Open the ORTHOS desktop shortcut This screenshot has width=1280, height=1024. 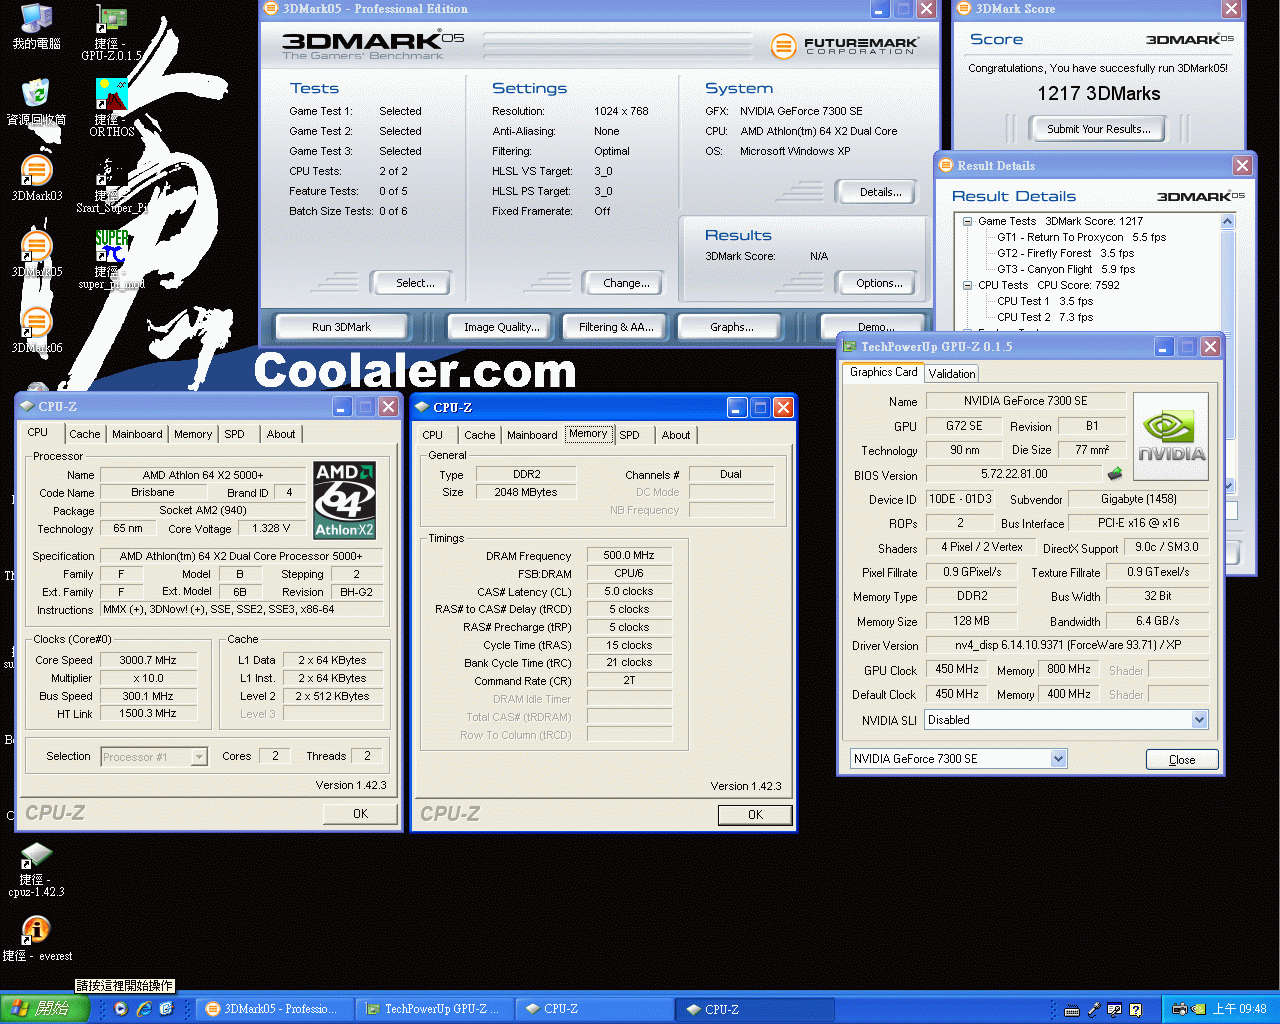tap(111, 97)
